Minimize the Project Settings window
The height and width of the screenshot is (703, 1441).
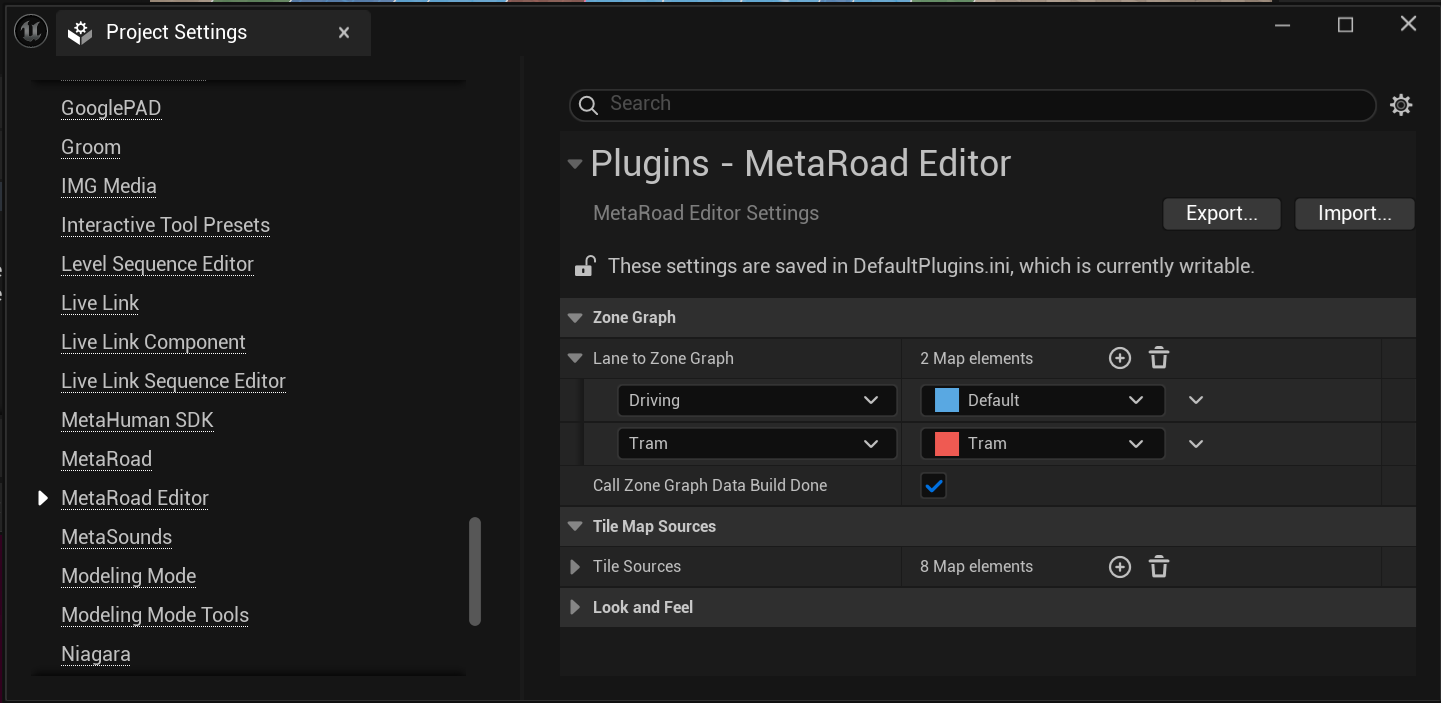[1283, 25]
